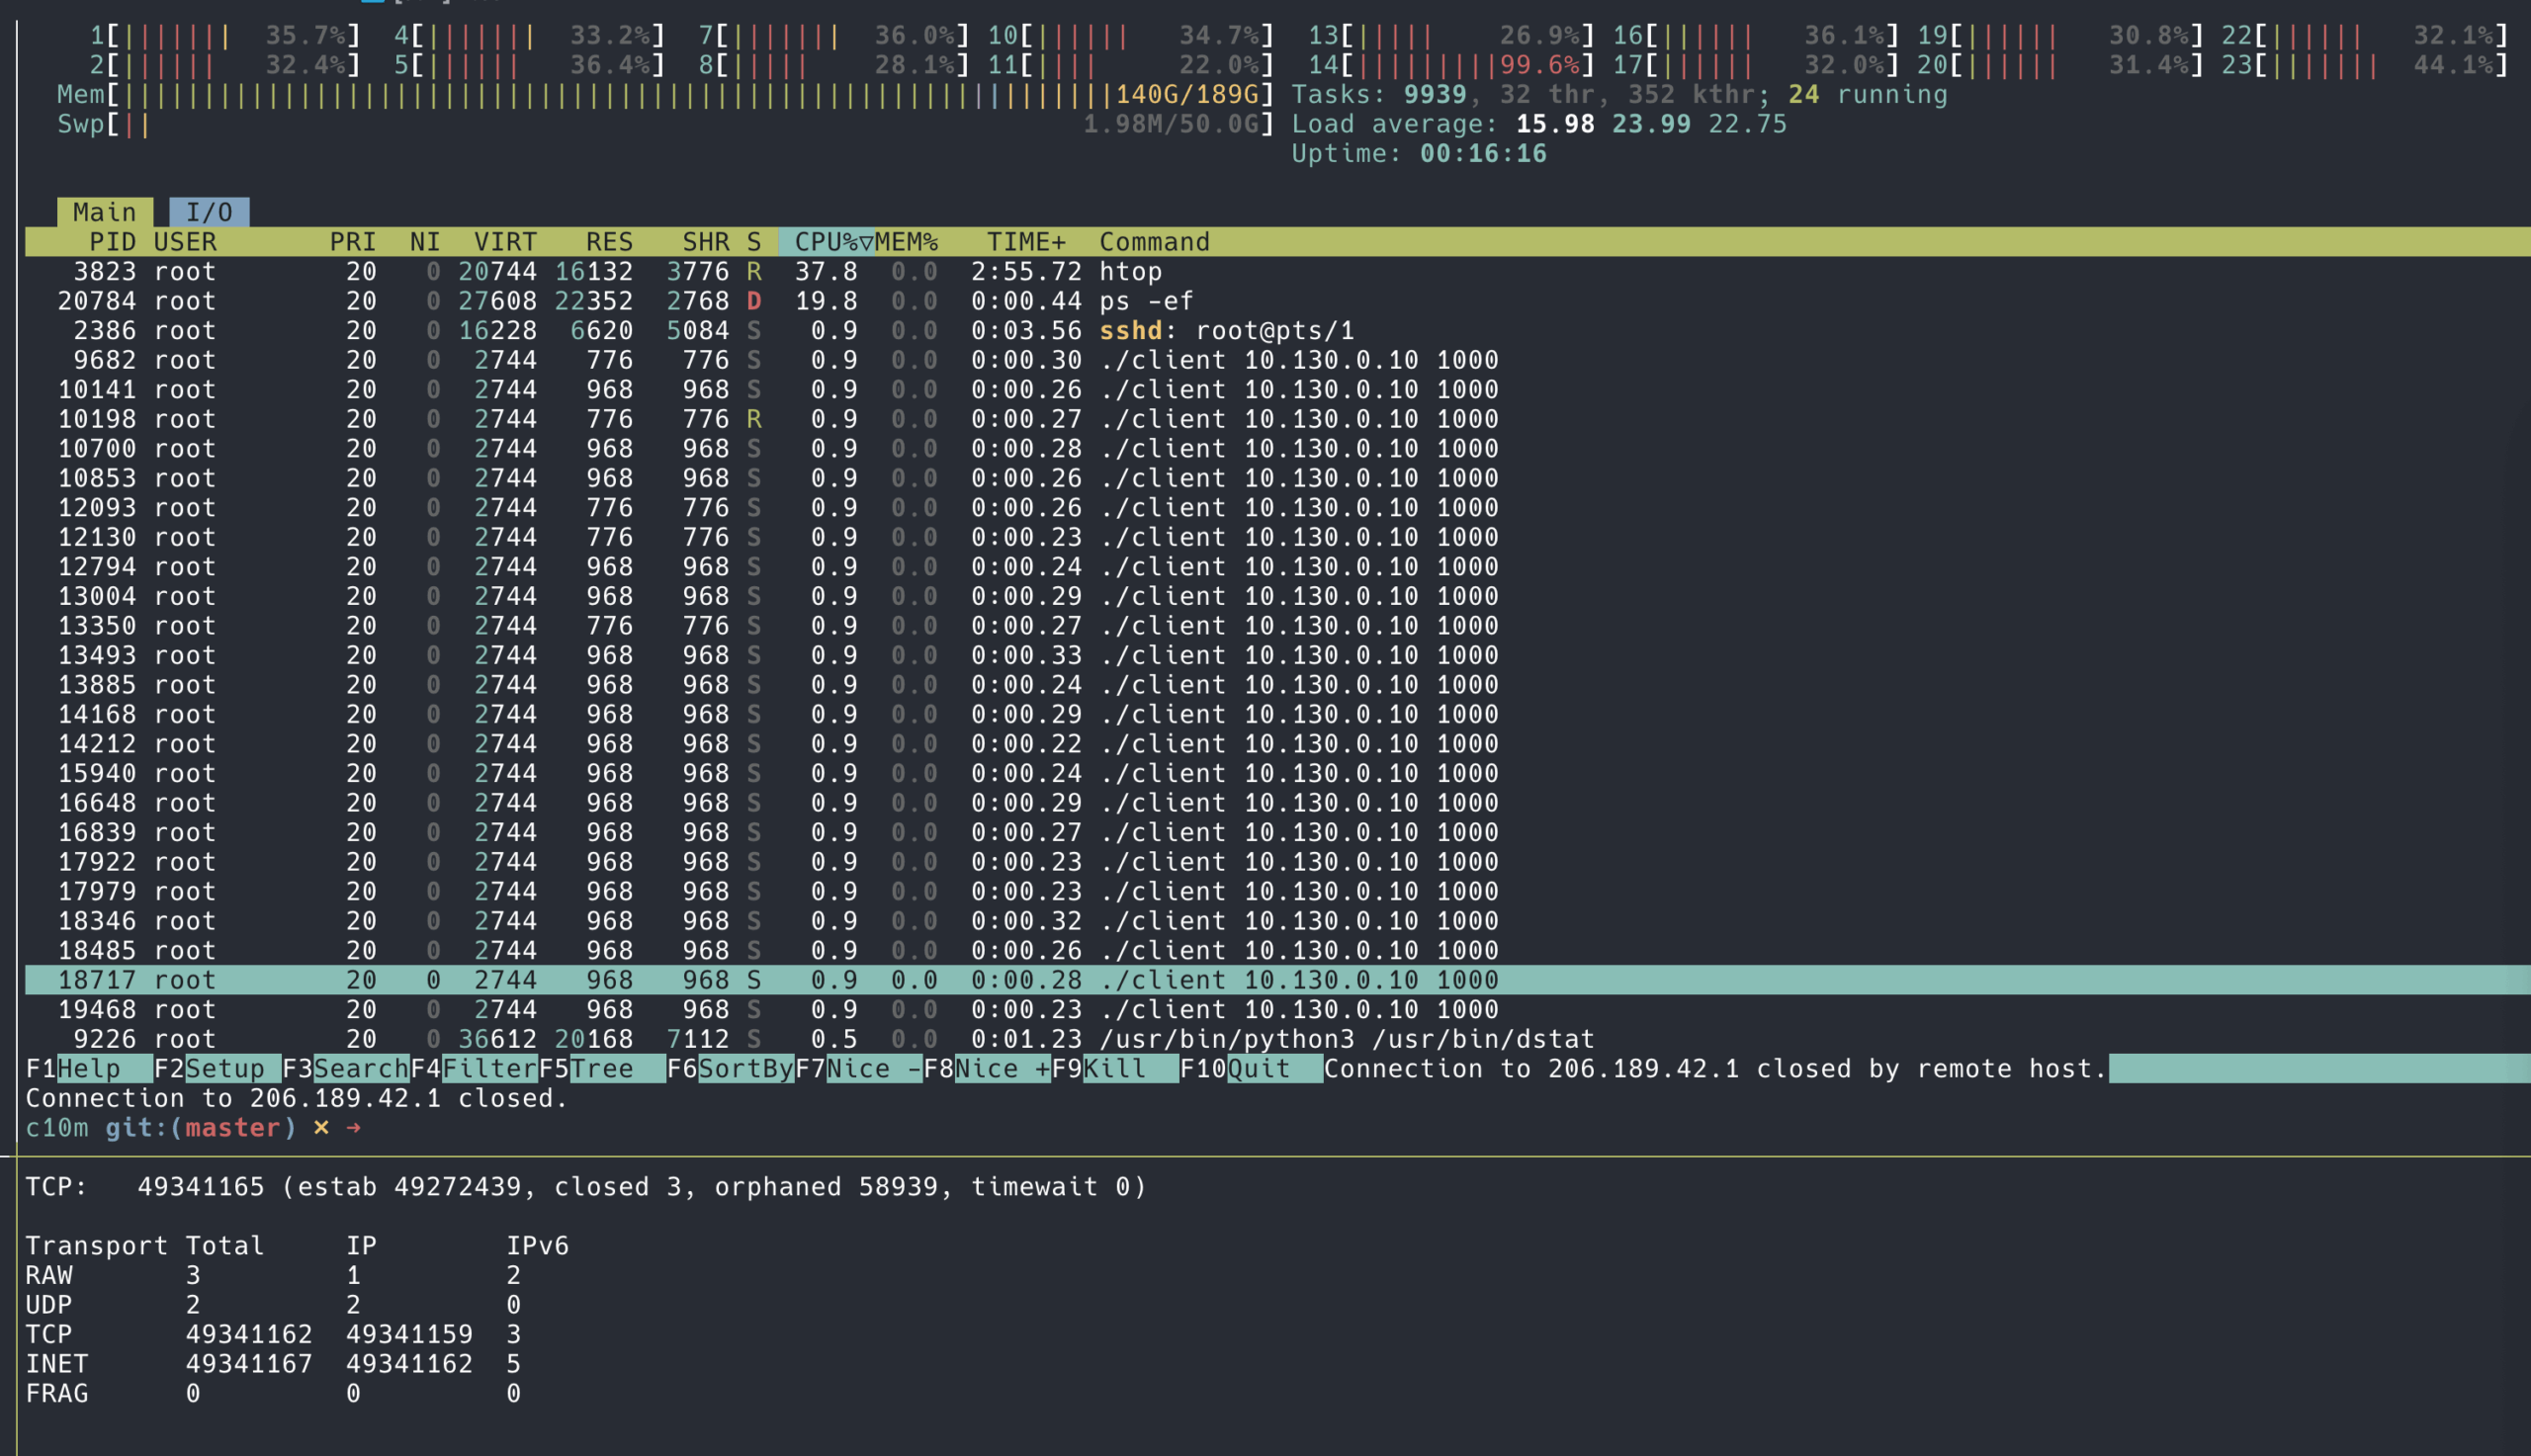Viewport: 2531px width, 1456px height.
Task: Select client process row with PID 13493
Action: (x=1278, y=655)
